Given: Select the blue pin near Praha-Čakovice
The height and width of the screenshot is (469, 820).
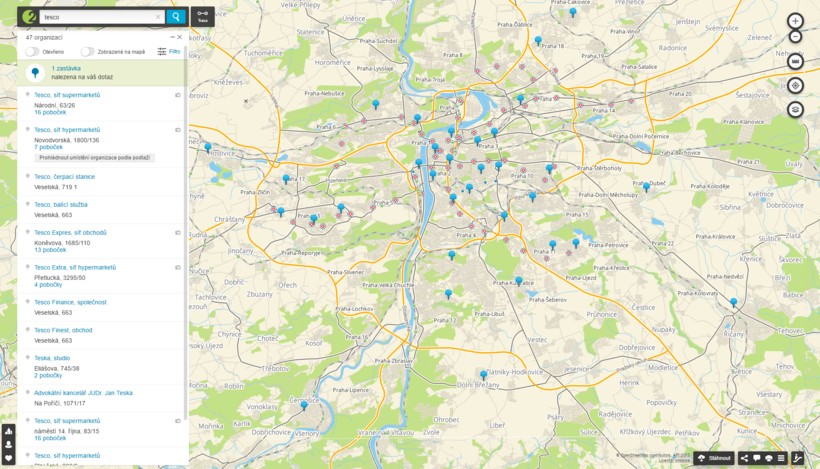Looking at the screenshot, I should (x=573, y=12).
